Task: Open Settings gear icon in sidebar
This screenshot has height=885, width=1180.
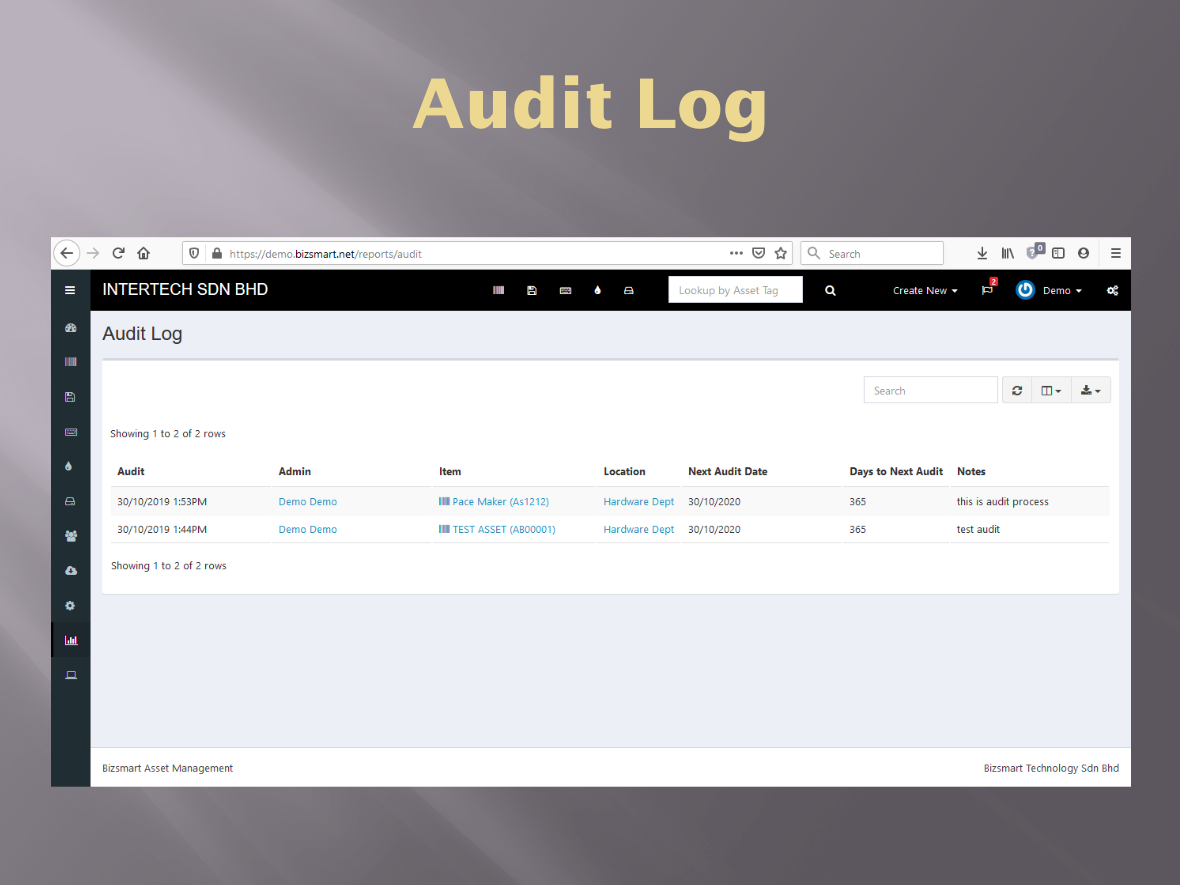Action: pos(70,606)
